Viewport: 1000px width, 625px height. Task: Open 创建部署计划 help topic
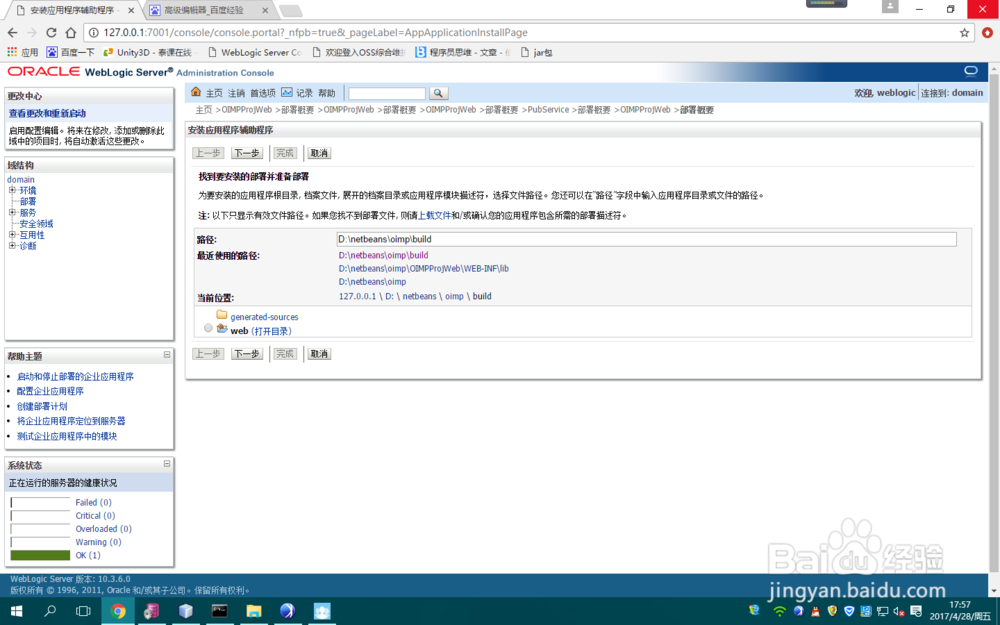(x=42, y=406)
